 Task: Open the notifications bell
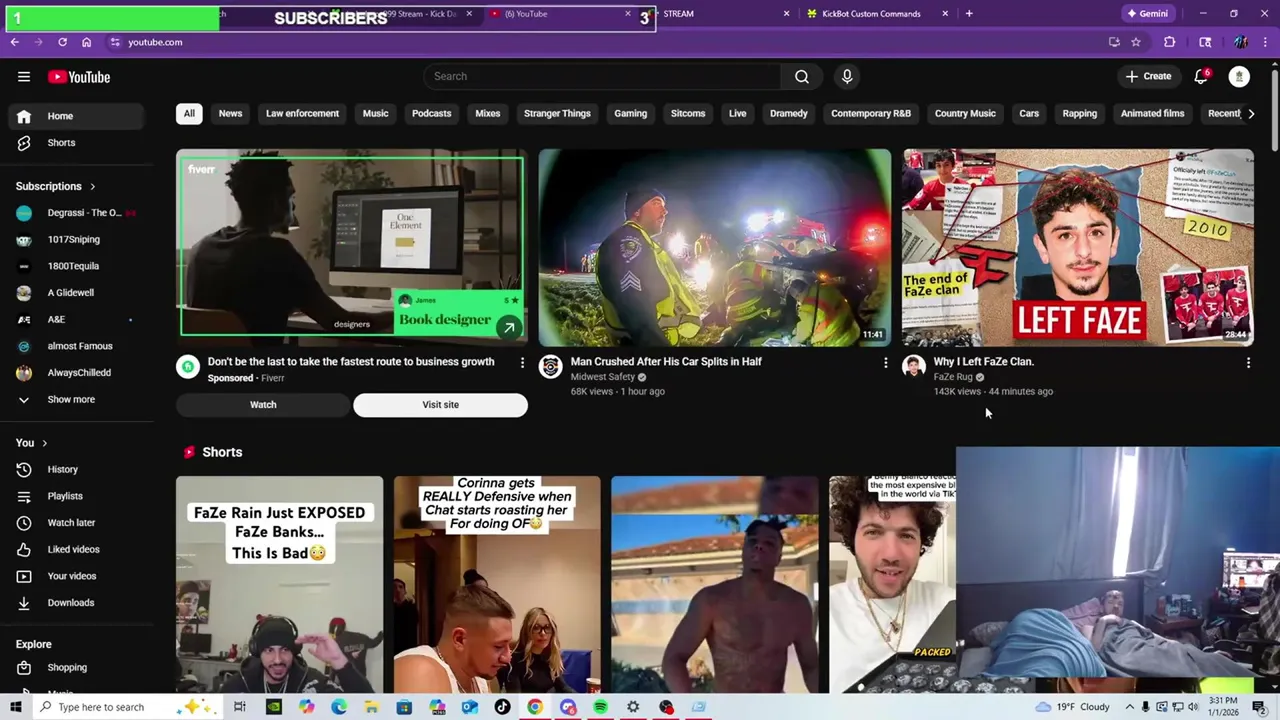(x=1201, y=76)
